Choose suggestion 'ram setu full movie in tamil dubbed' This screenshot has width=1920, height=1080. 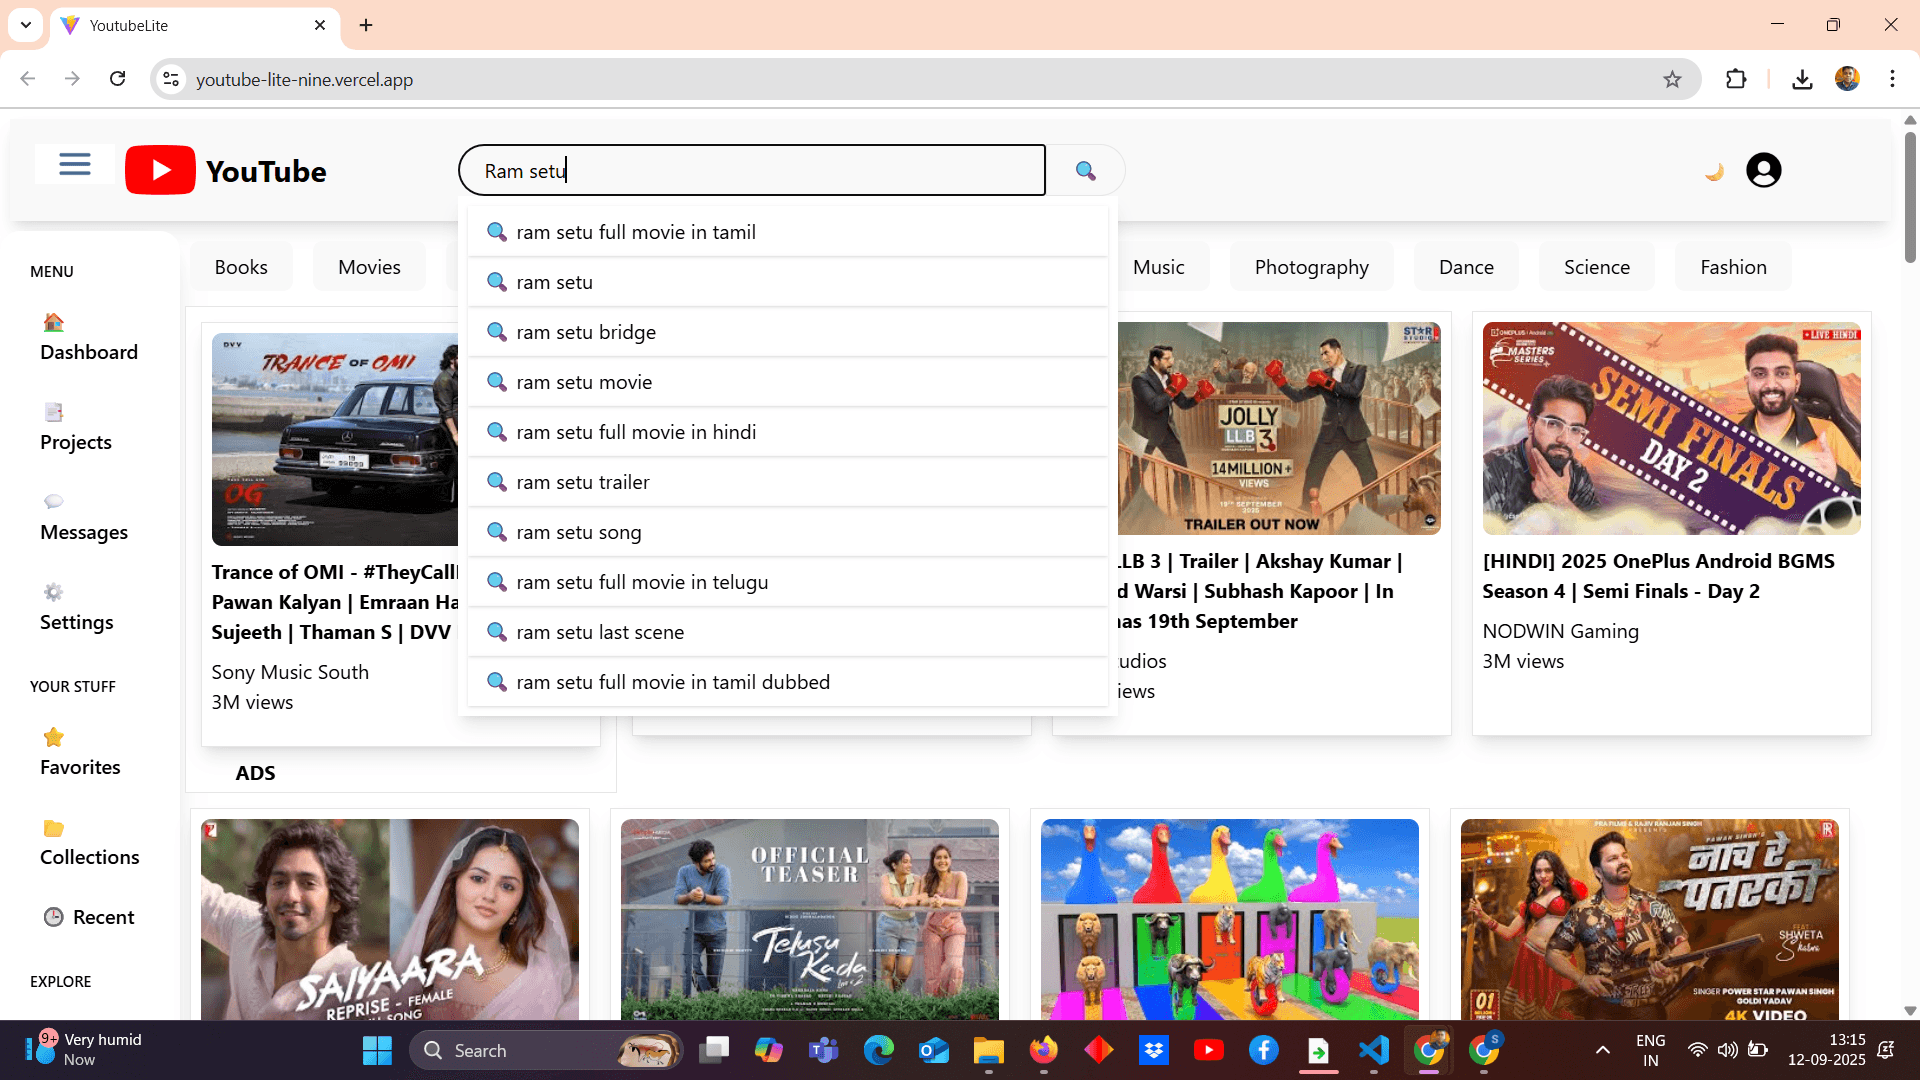788,682
